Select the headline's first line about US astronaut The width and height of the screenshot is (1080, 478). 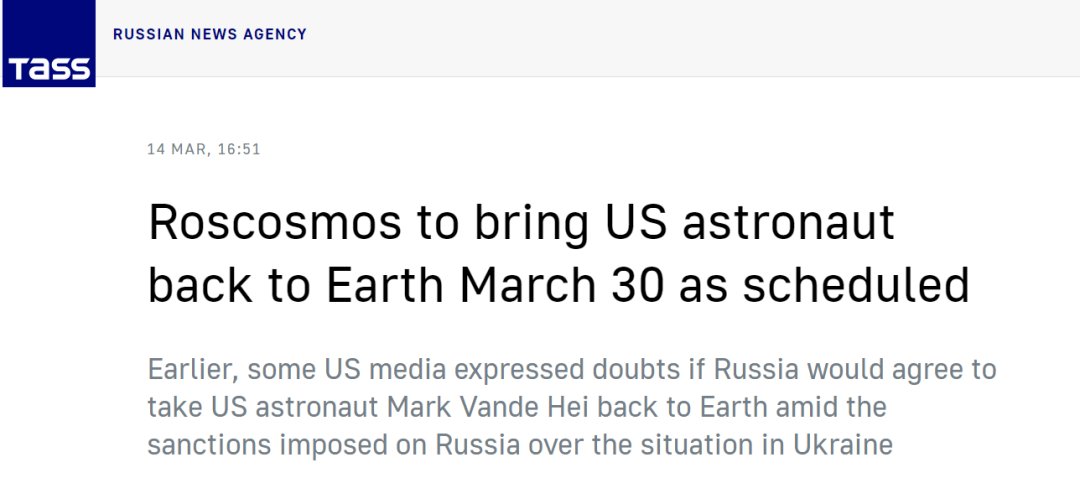click(521, 223)
